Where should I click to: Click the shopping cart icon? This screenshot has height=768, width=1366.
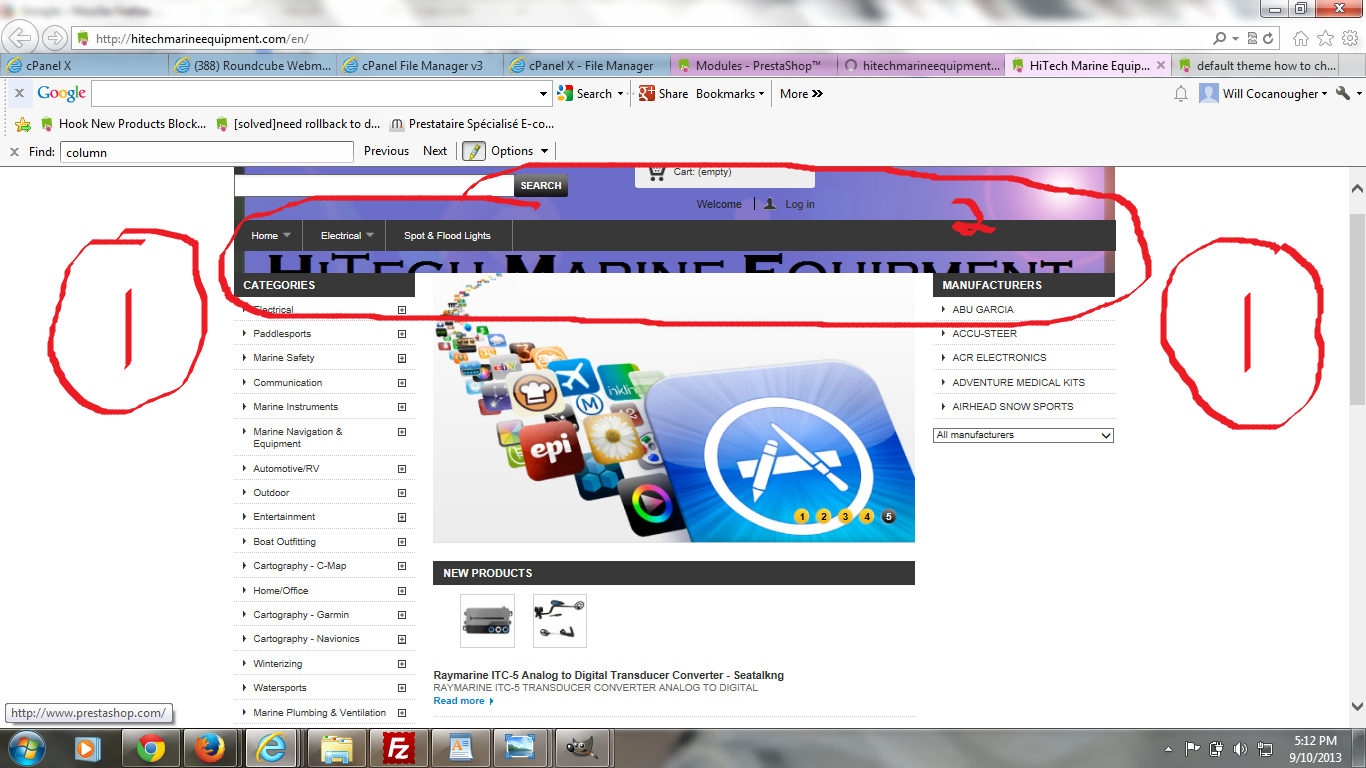657,173
